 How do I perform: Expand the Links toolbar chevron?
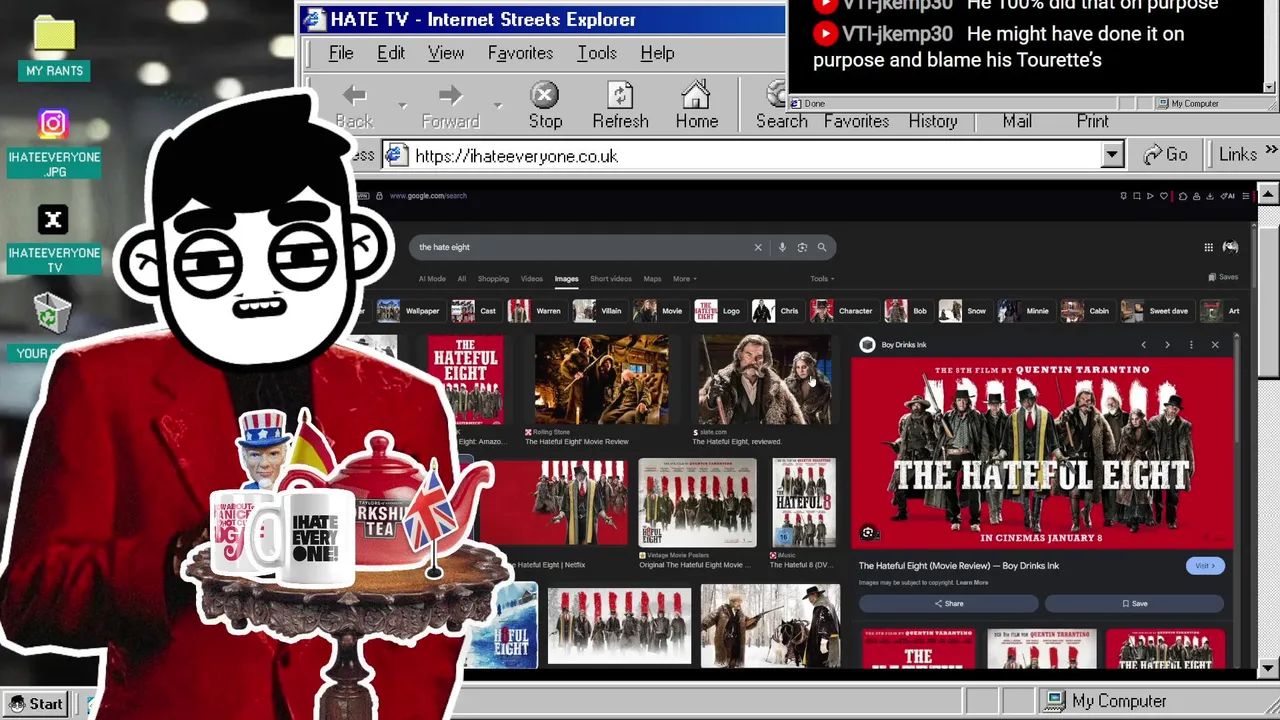point(1271,150)
